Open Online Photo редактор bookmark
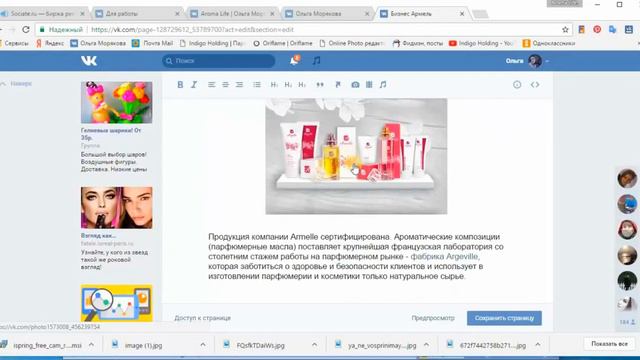 click(352, 43)
